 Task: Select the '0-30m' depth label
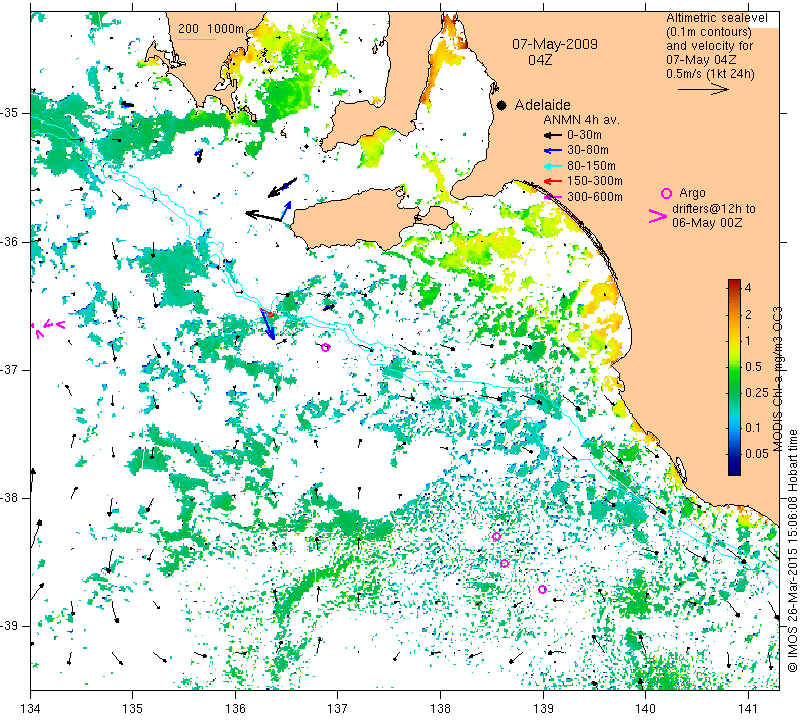pyautogui.click(x=584, y=135)
